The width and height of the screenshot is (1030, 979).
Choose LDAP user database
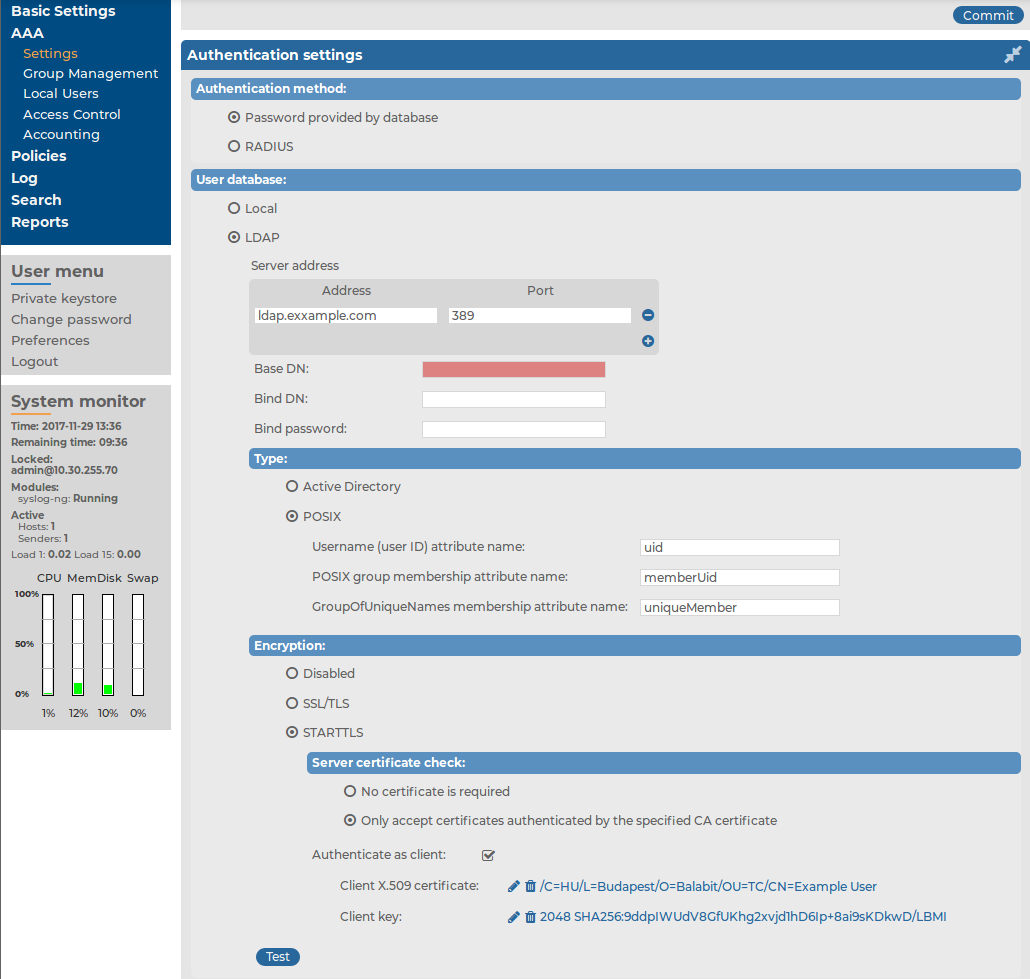click(x=234, y=237)
